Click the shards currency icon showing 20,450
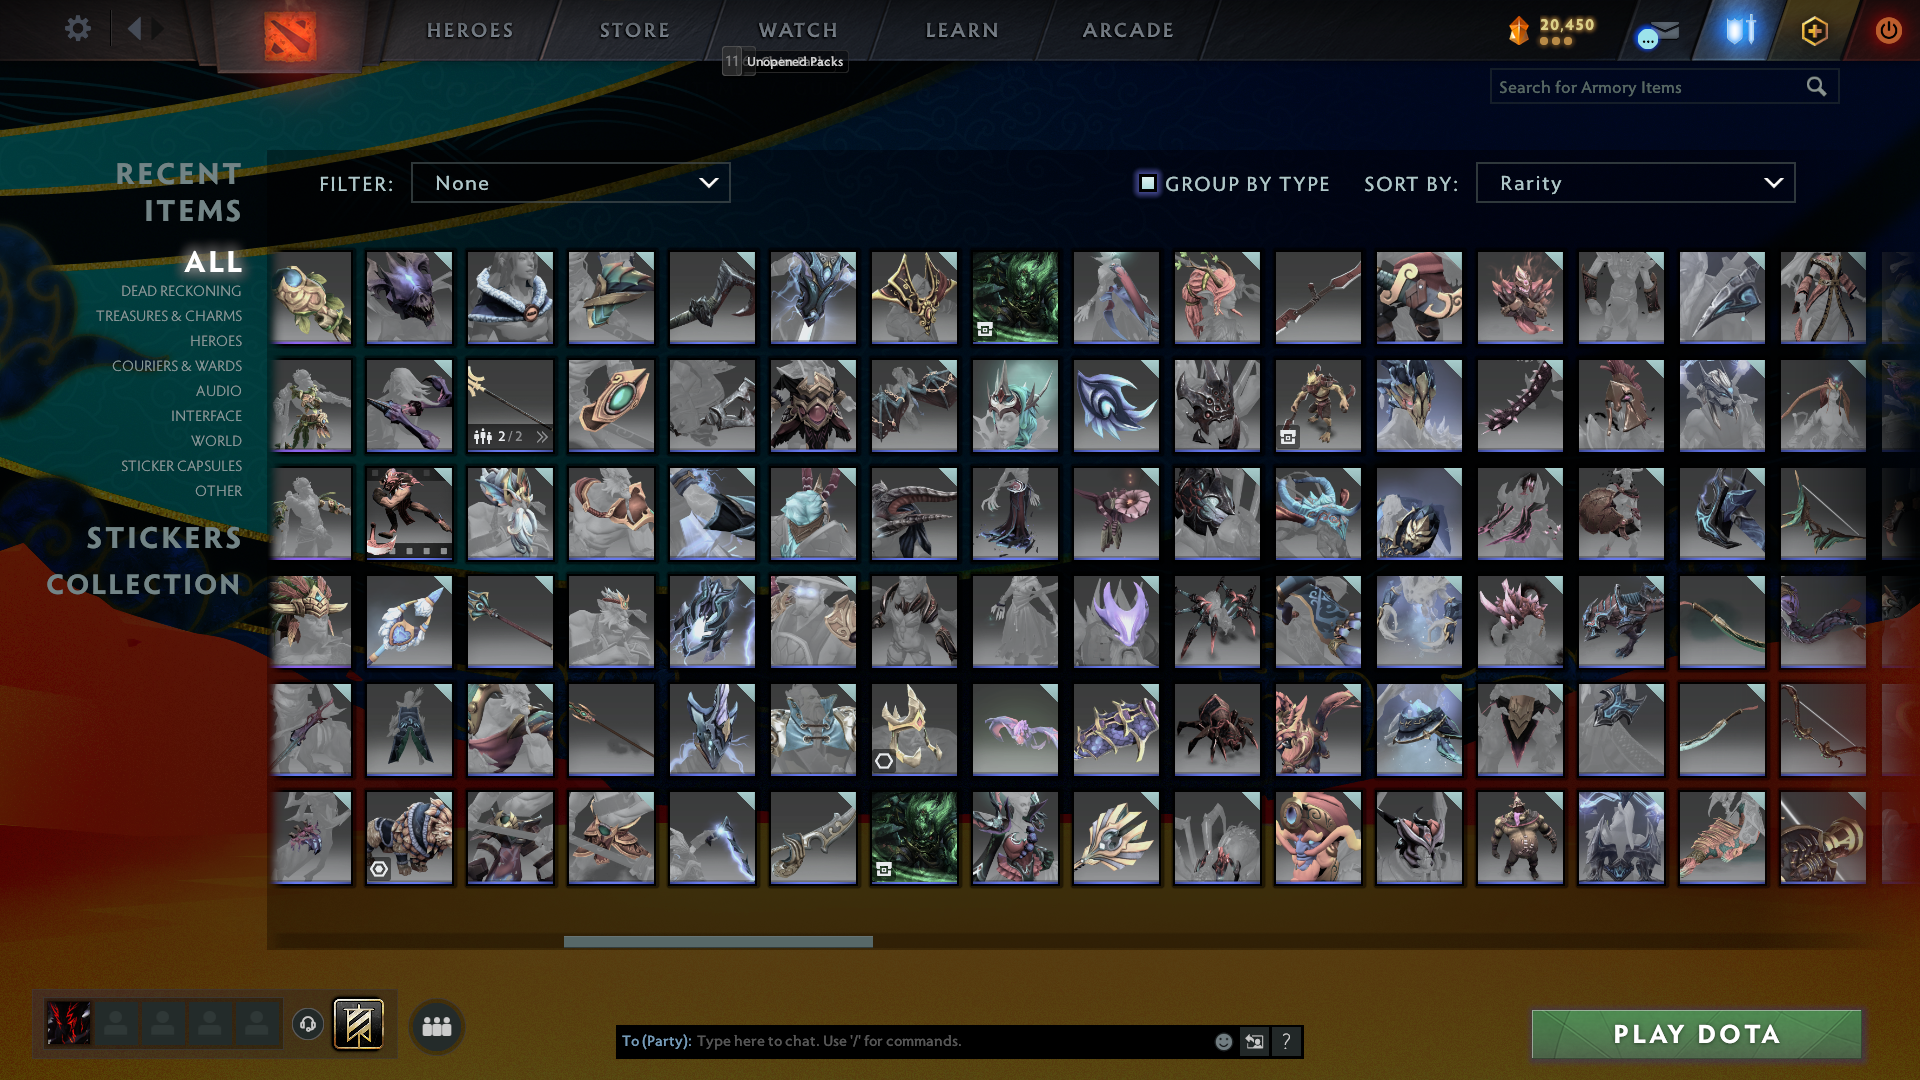This screenshot has width=1920, height=1080. pyautogui.click(x=1519, y=30)
